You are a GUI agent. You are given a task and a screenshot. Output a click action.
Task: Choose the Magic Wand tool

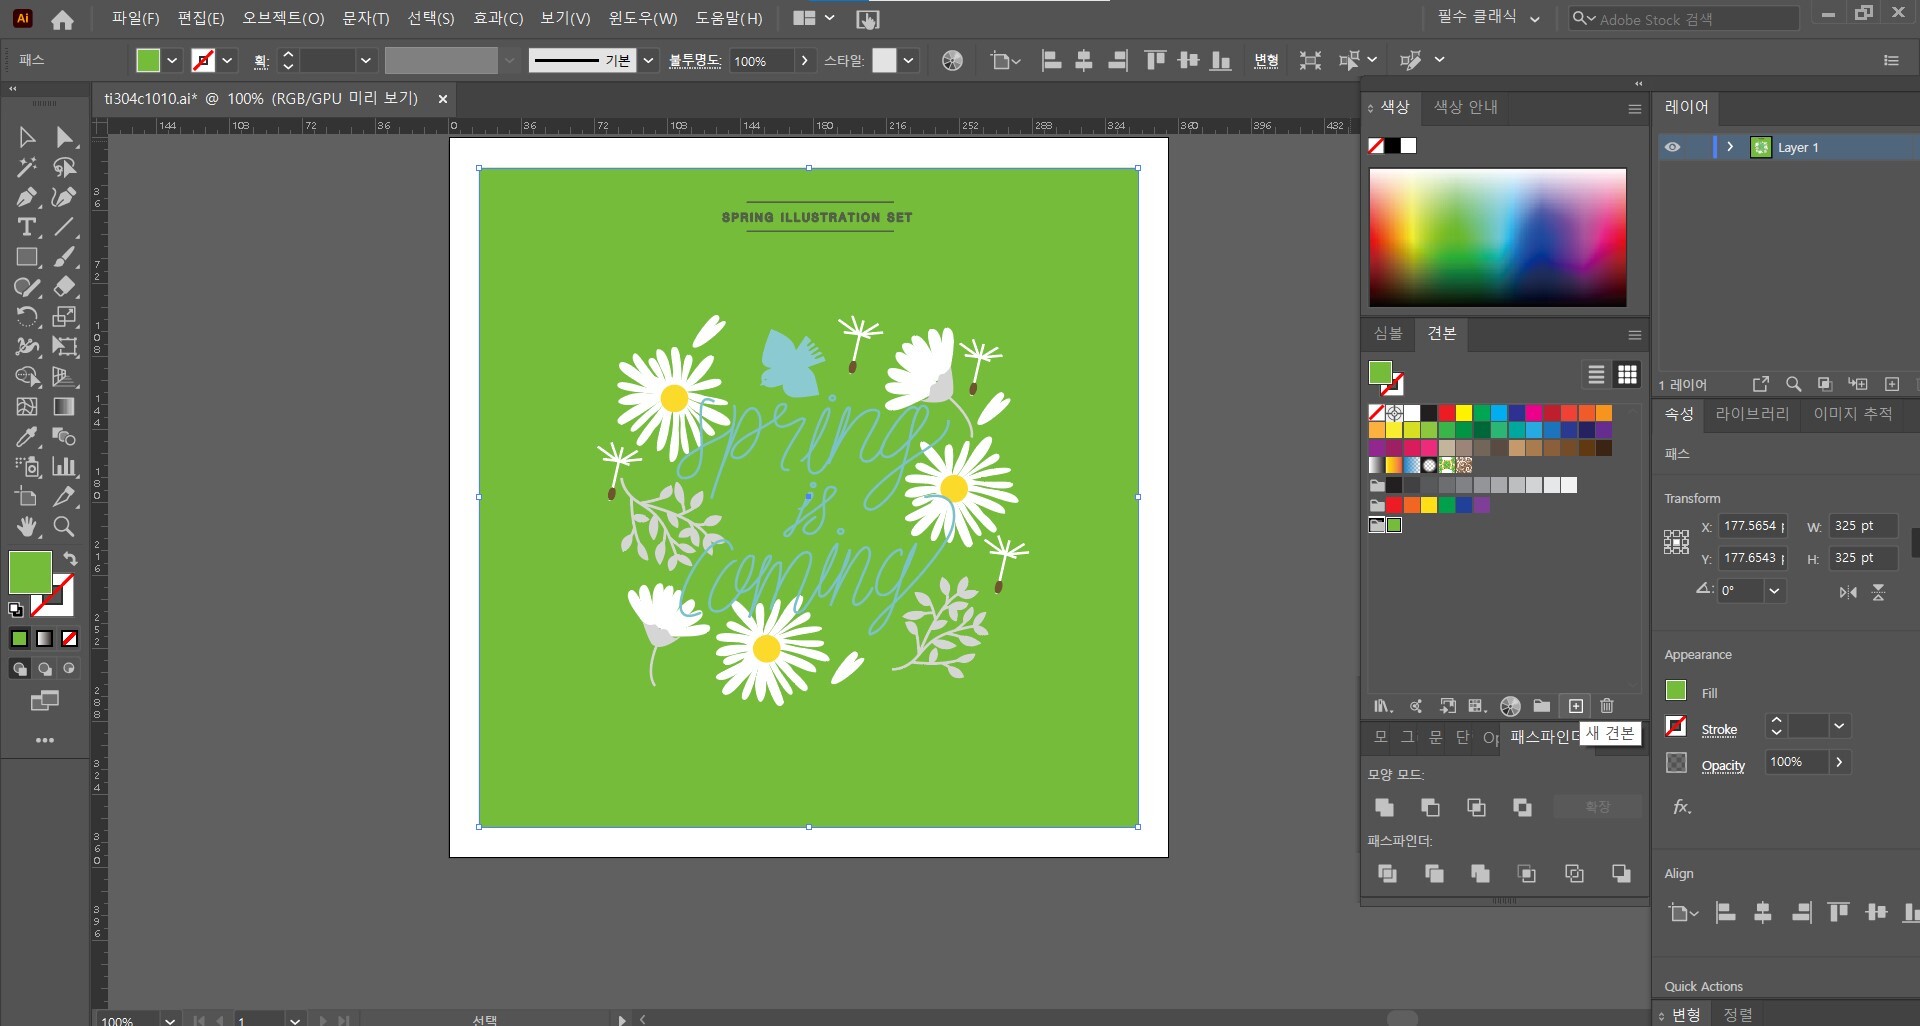tap(27, 167)
